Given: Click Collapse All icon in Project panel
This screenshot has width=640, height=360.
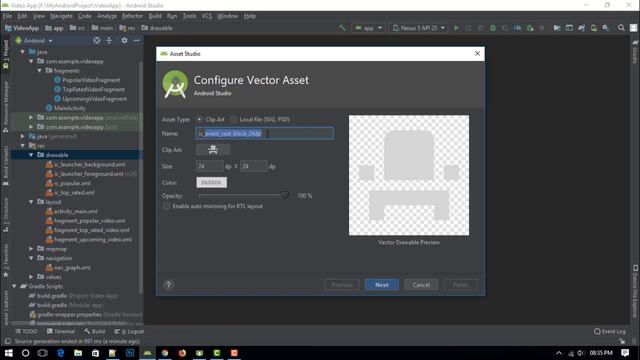Looking at the screenshot, I should (x=109, y=40).
